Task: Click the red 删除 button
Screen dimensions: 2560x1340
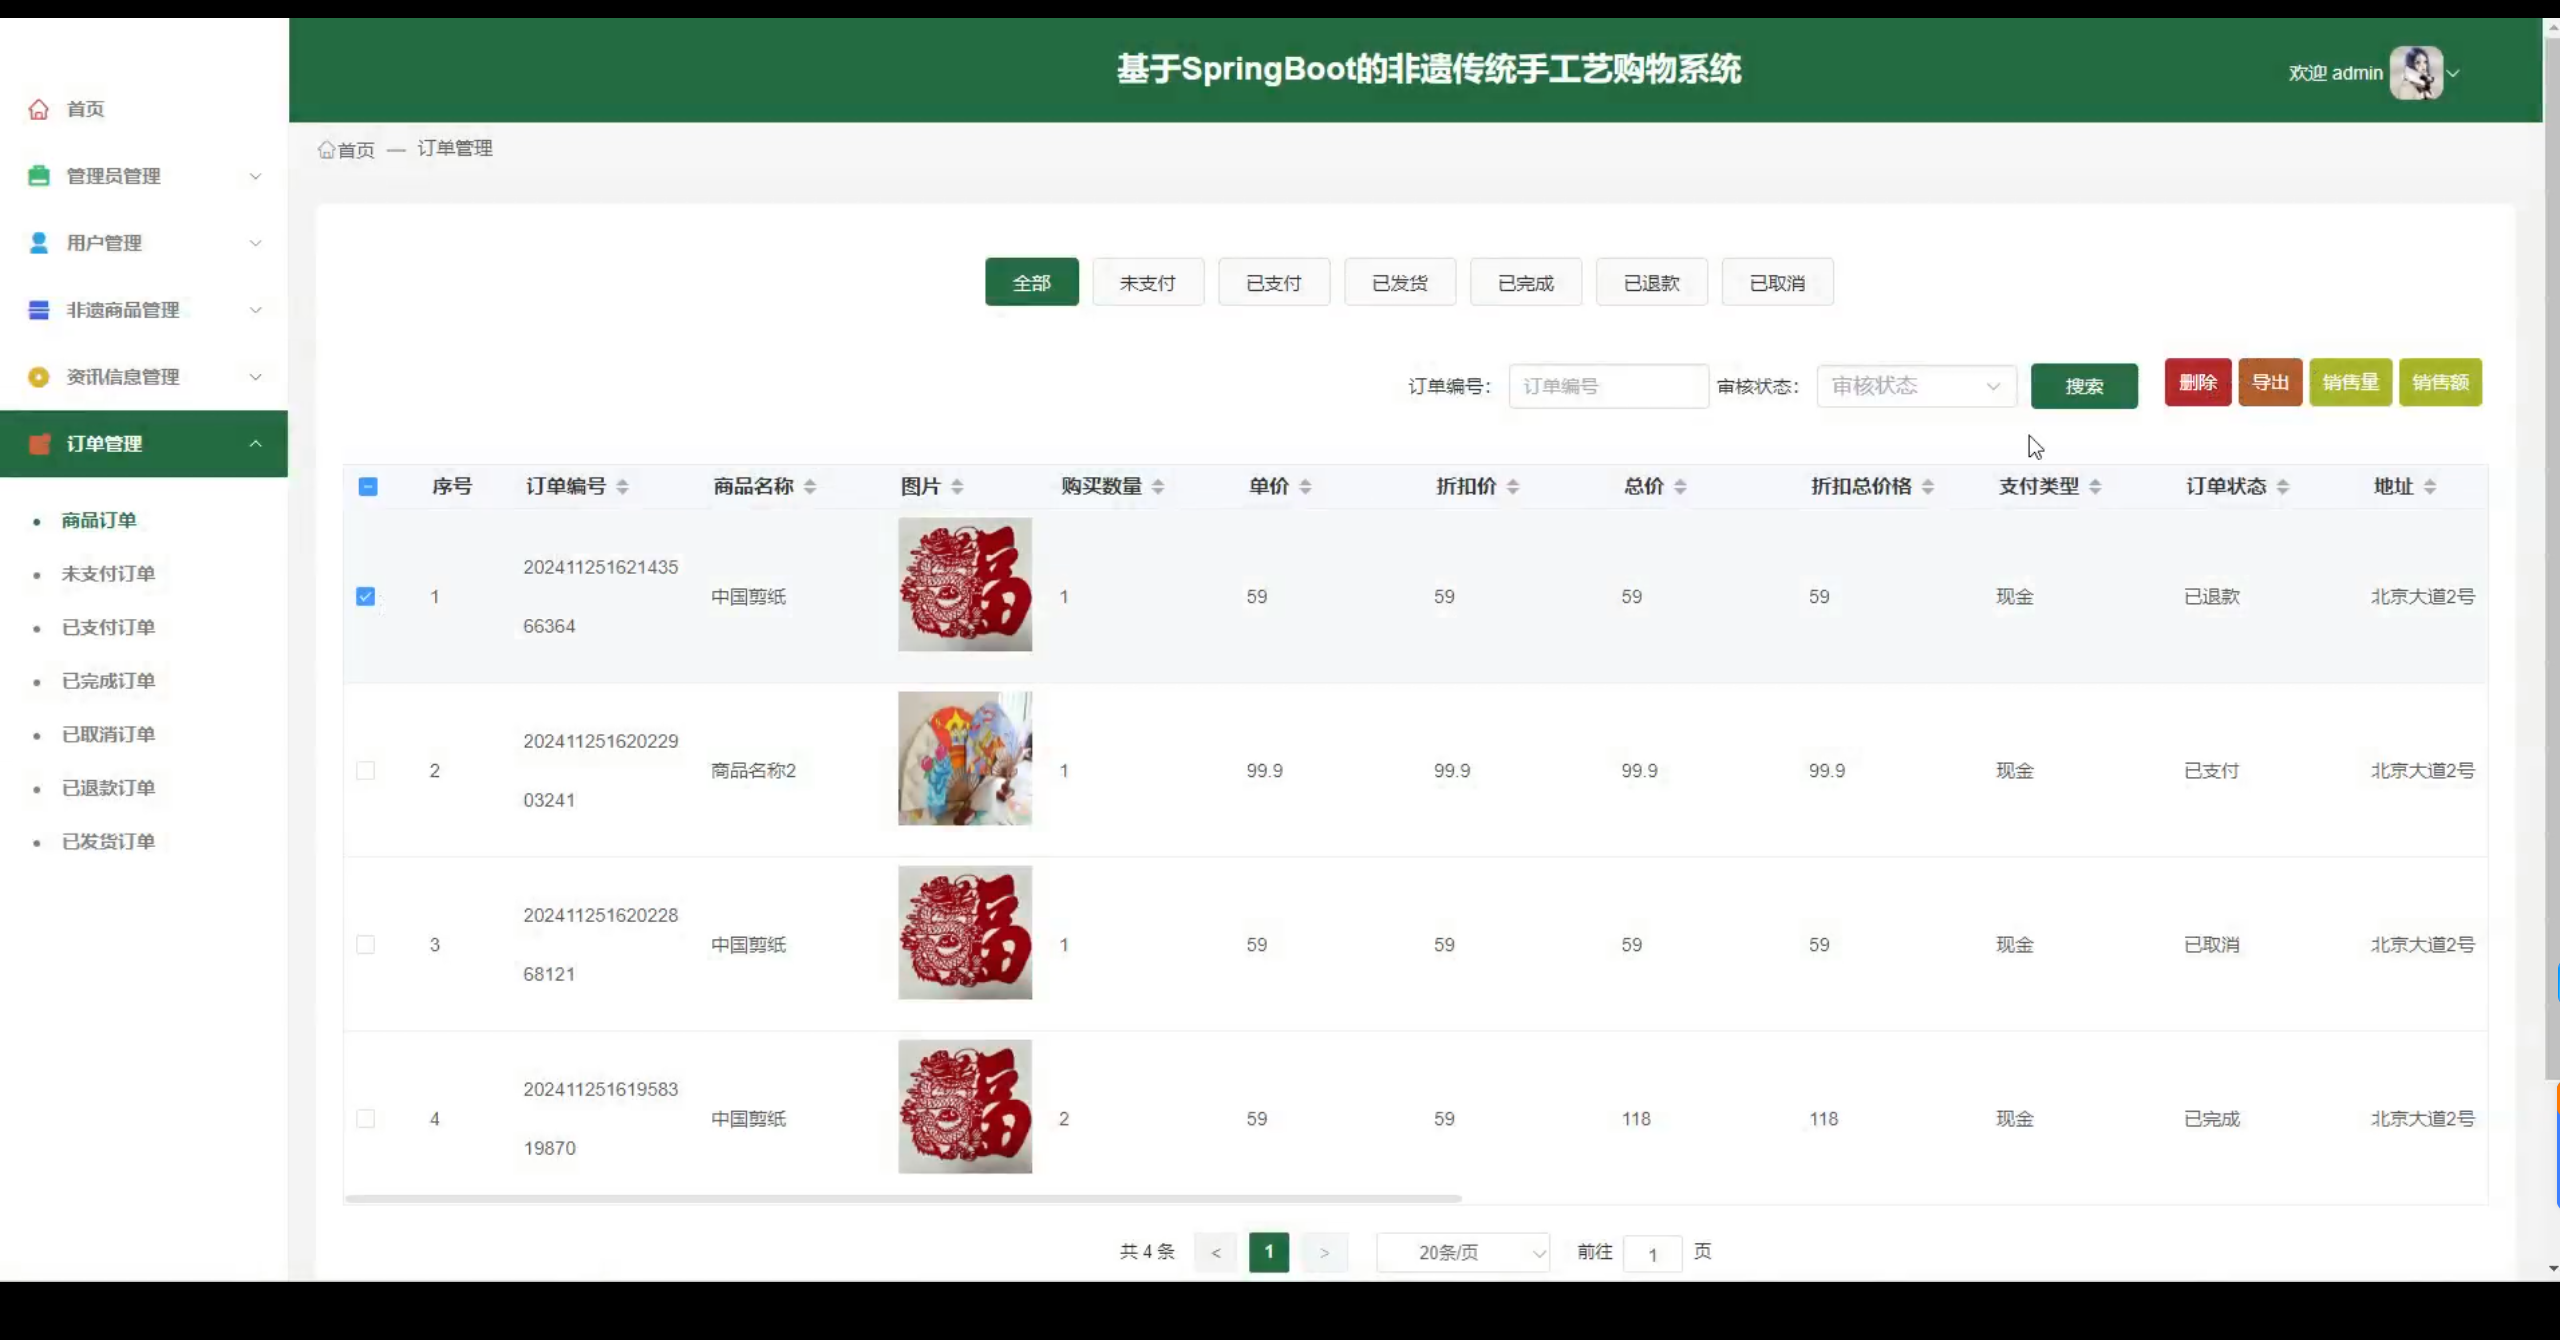Action: point(2197,383)
